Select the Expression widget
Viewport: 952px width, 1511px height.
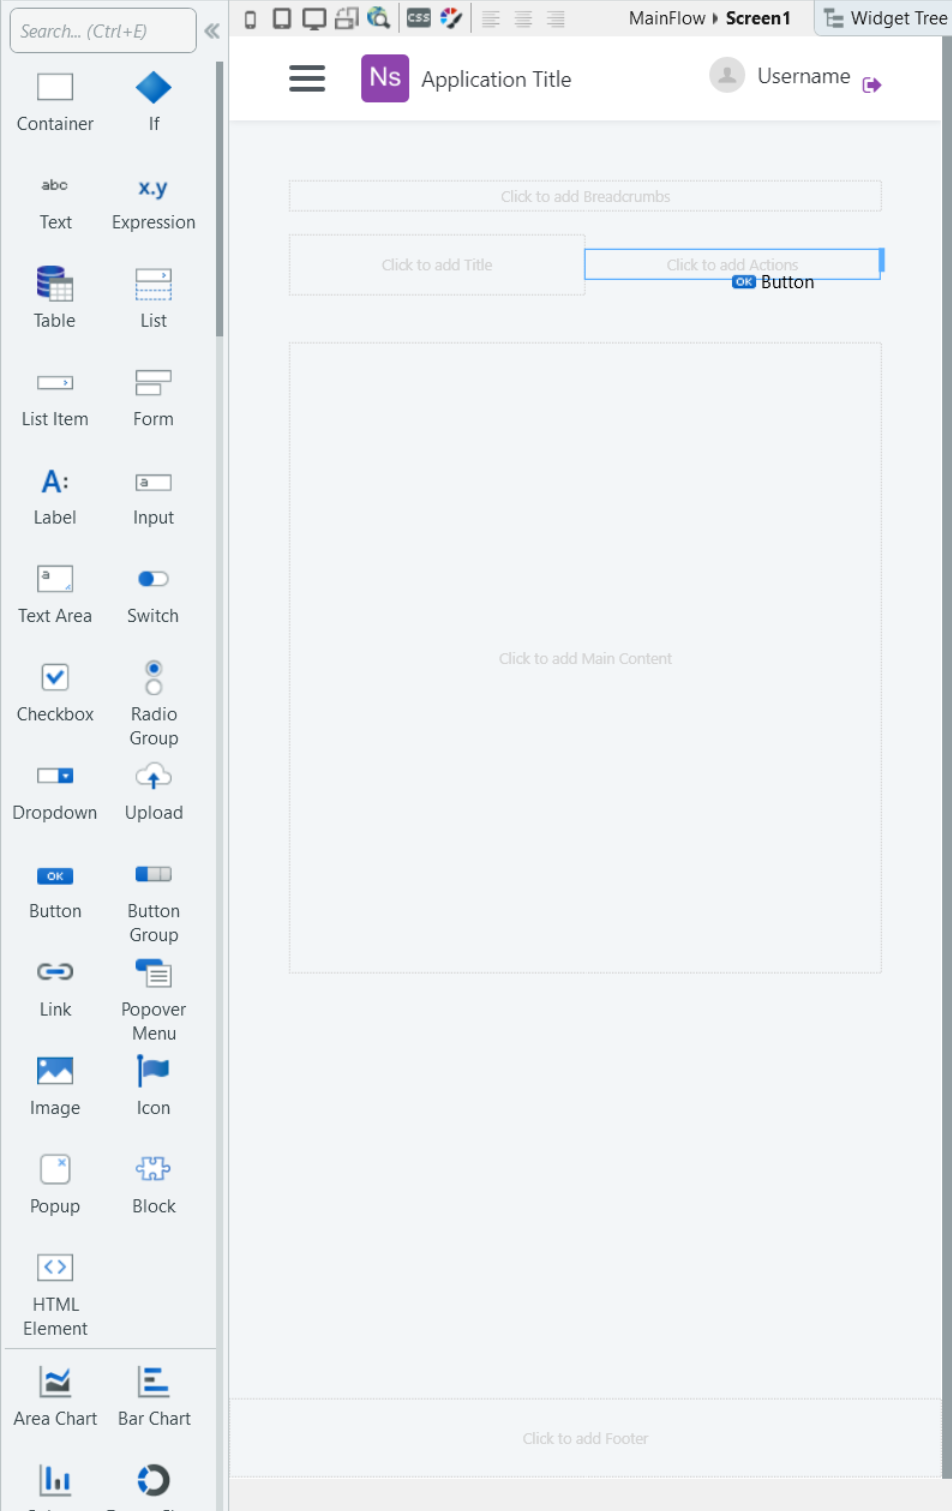[153, 202]
